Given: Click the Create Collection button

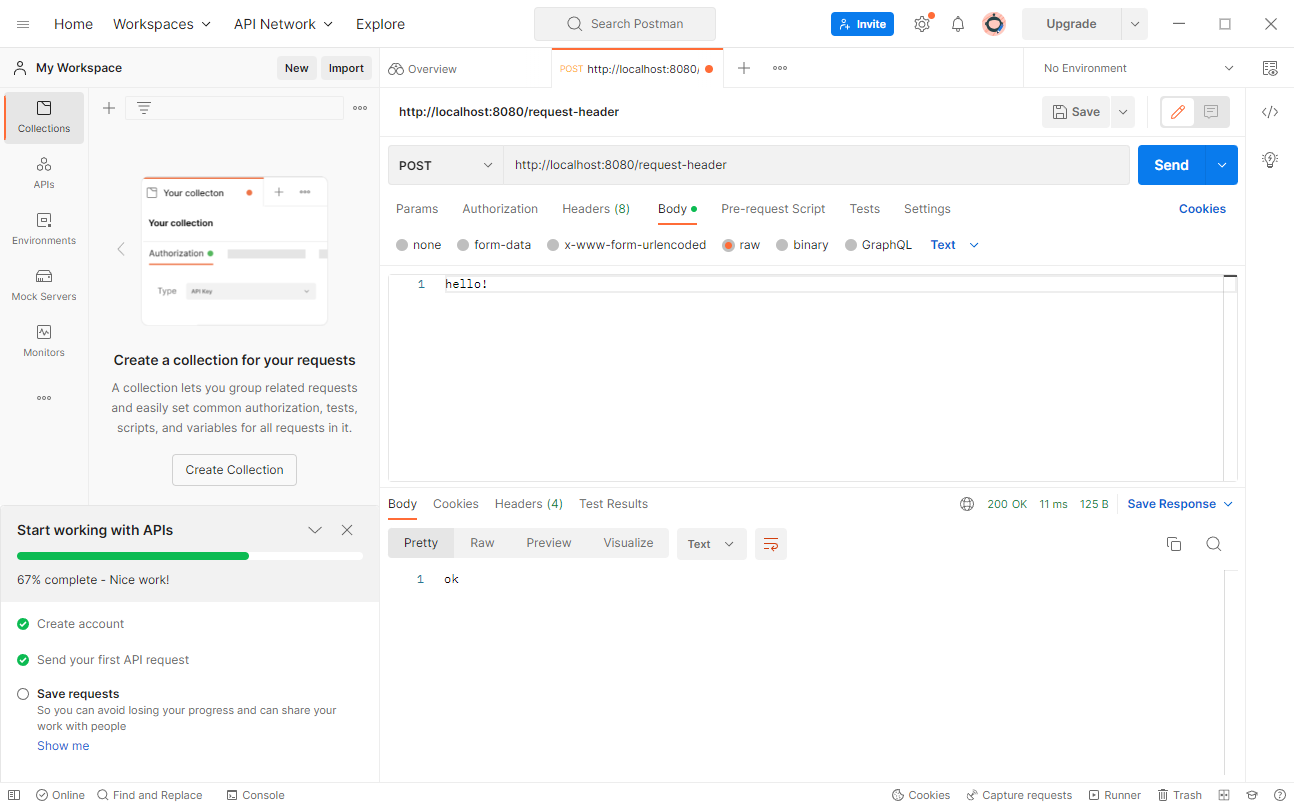Looking at the screenshot, I should point(234,470).
